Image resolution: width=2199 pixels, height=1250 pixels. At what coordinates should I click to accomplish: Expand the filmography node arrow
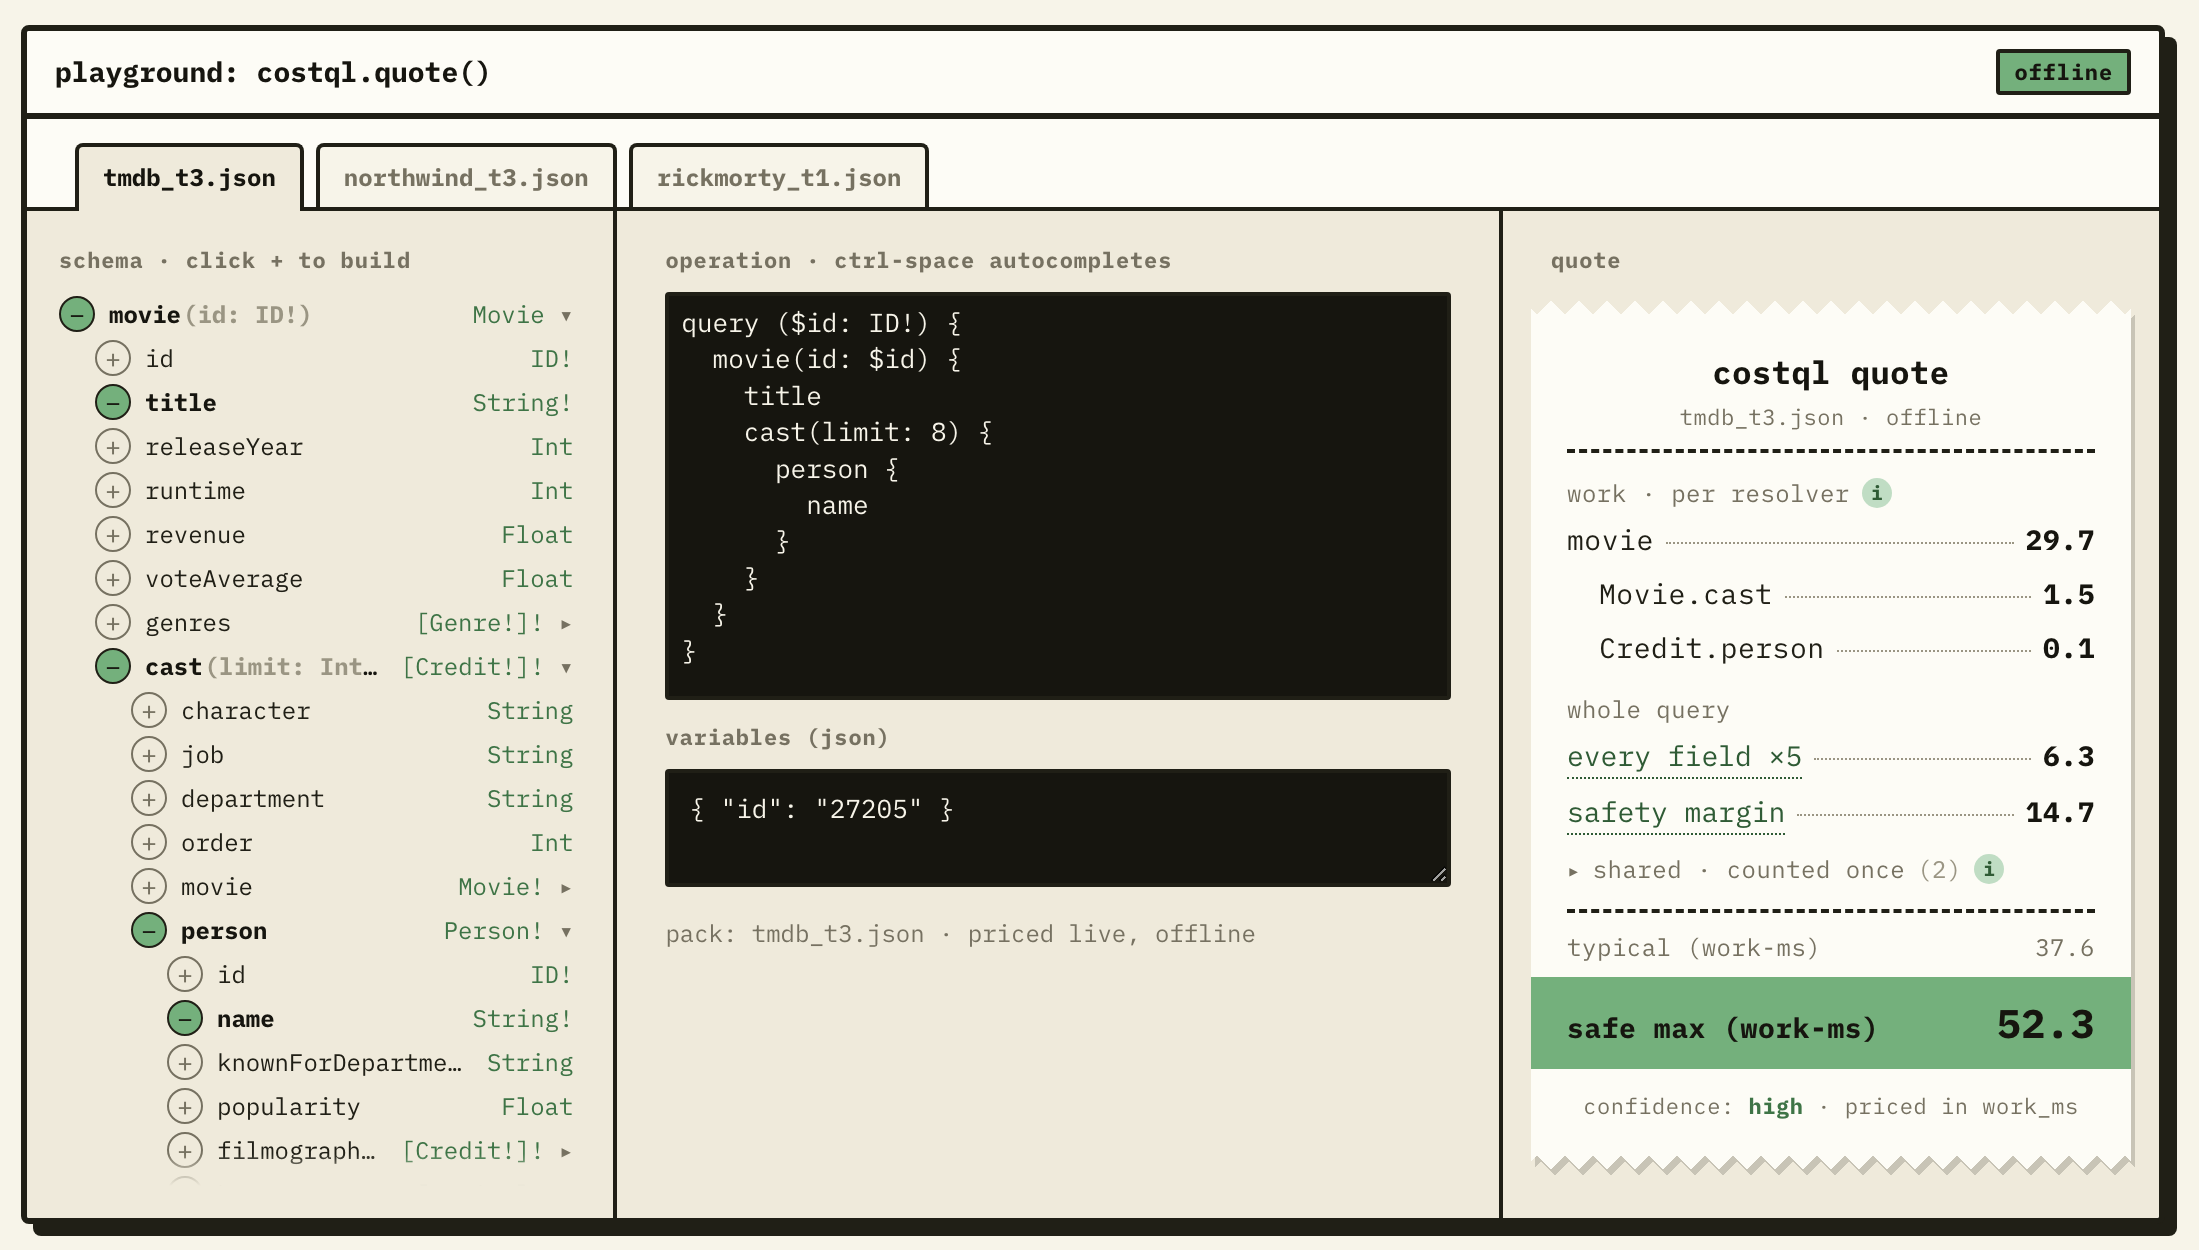pos(566,1152)
